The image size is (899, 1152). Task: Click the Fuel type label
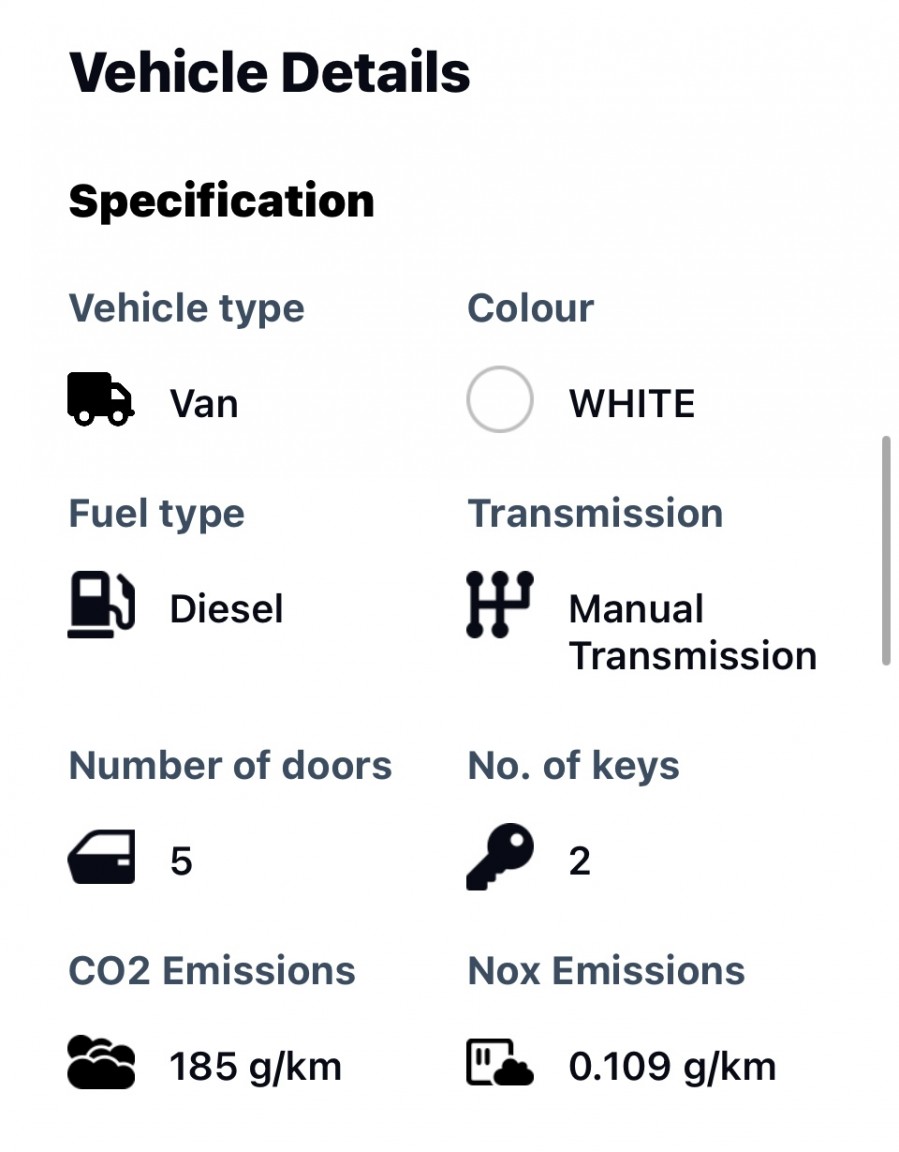tap(156, 513)
